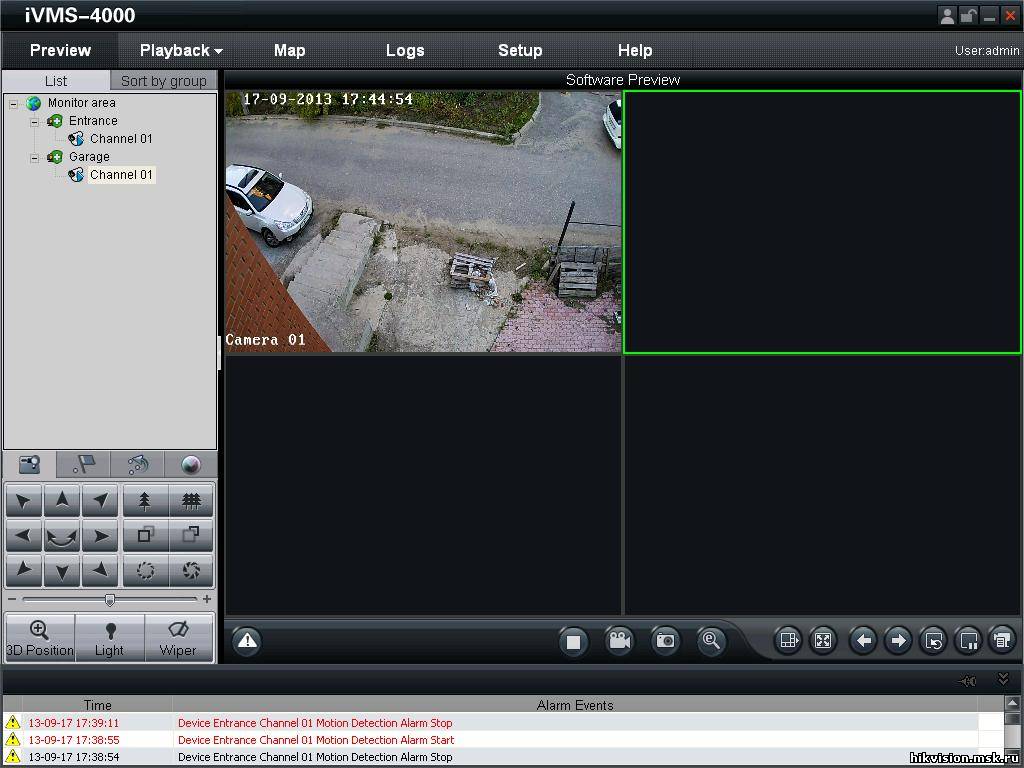This screenshot has width=1024, height=768.
Task: Open the Logs menu
Action: point(405,50)
